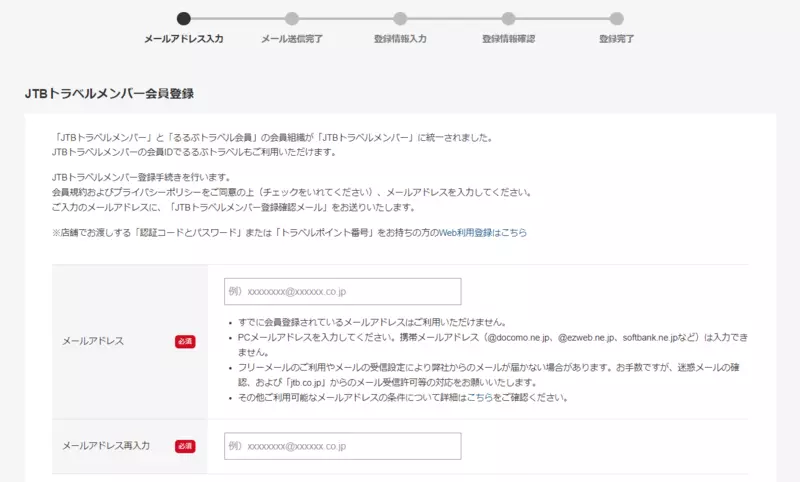Screen dimensions: 800x482
Task: Click the line JTBトラベルメンバー登録手続きを行います。
Action: [141, 177]
